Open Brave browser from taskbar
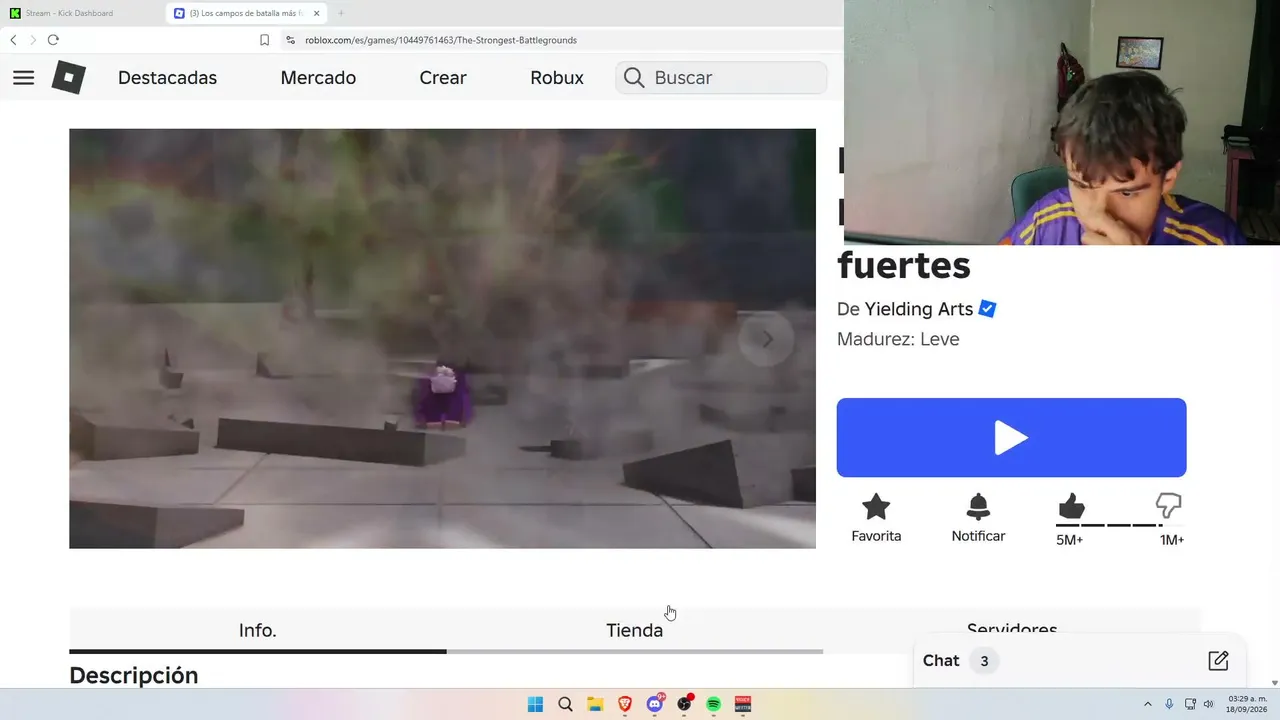 coord(625,704)
